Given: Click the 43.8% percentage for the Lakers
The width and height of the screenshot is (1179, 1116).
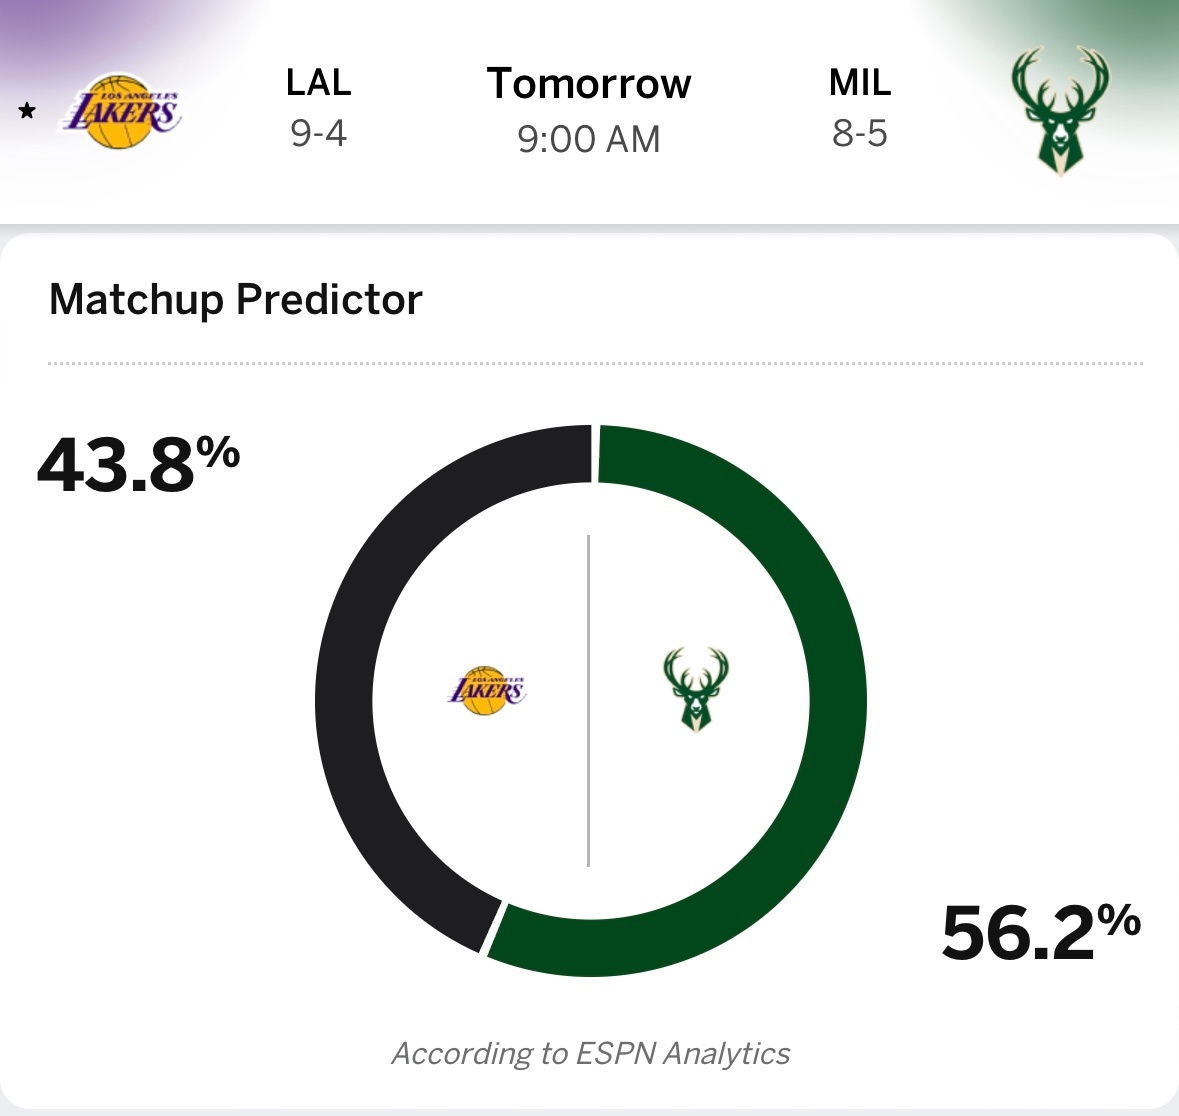Looking at the screenshot, I should tap(140, 463).
